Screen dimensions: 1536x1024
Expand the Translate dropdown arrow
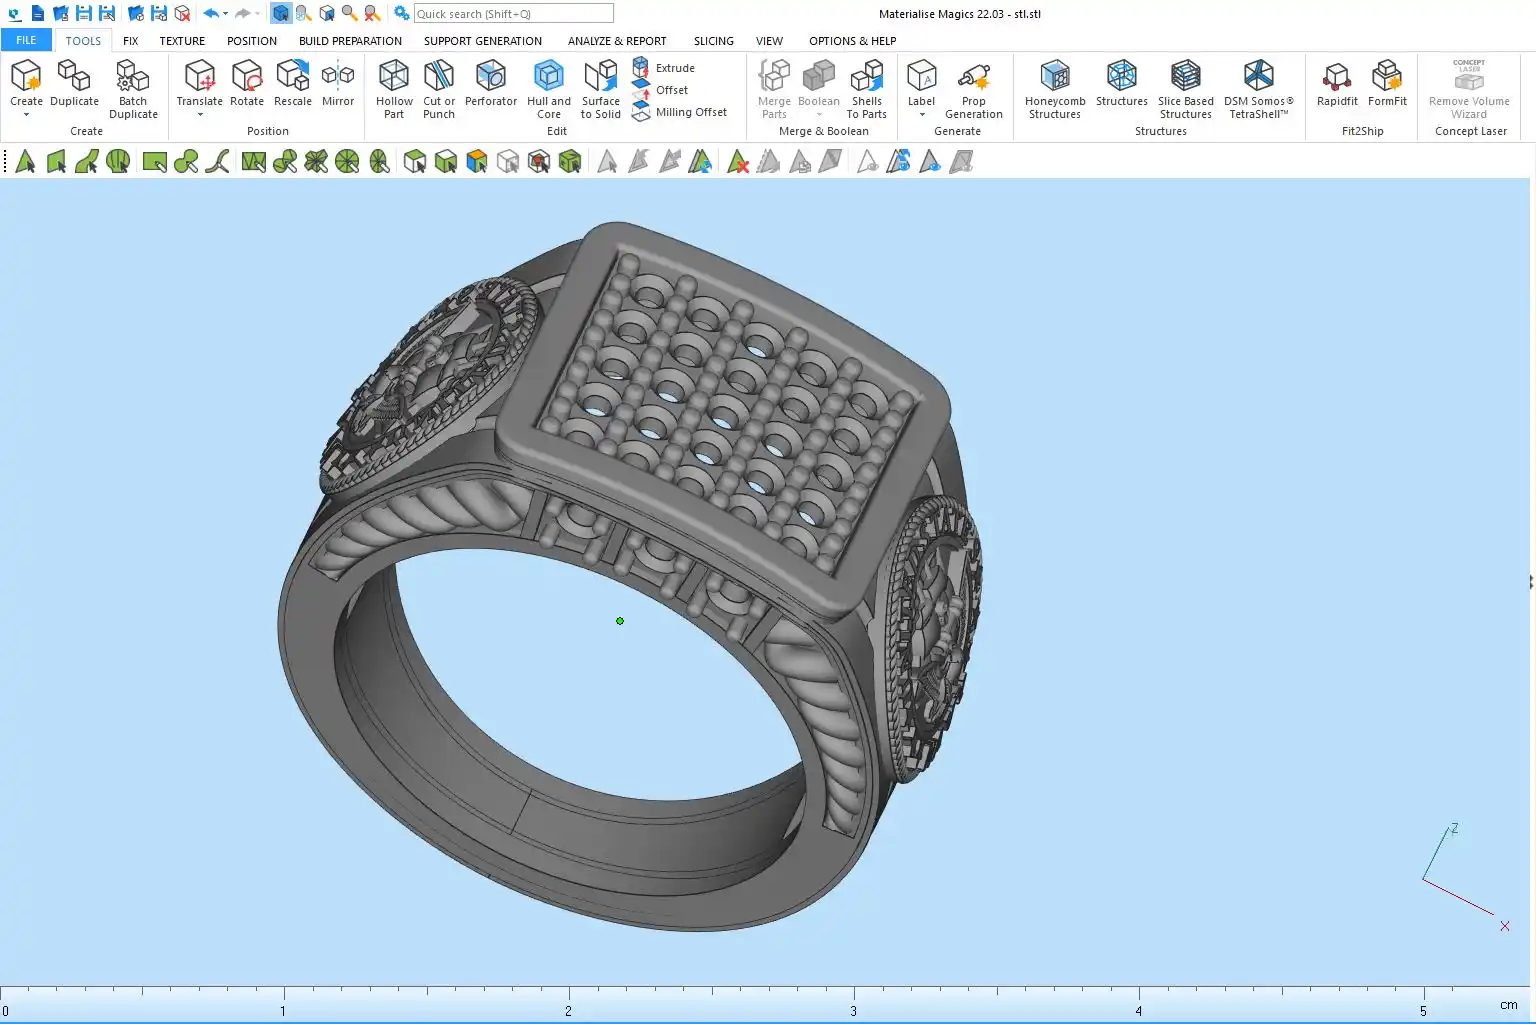(x=200, y=115)
